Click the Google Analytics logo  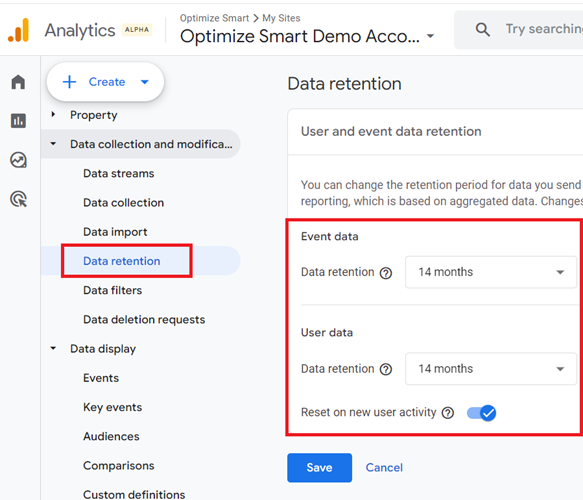[x=19, y=30]
